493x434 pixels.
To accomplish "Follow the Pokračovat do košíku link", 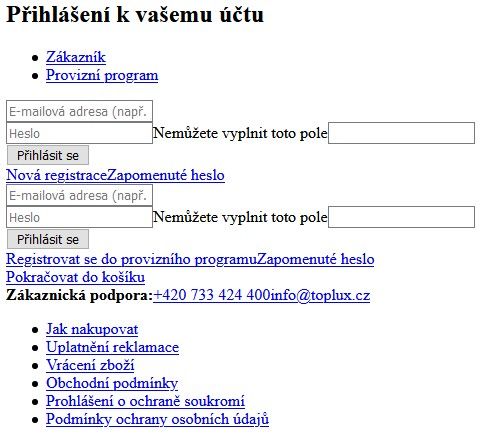I will coord(76,277).
